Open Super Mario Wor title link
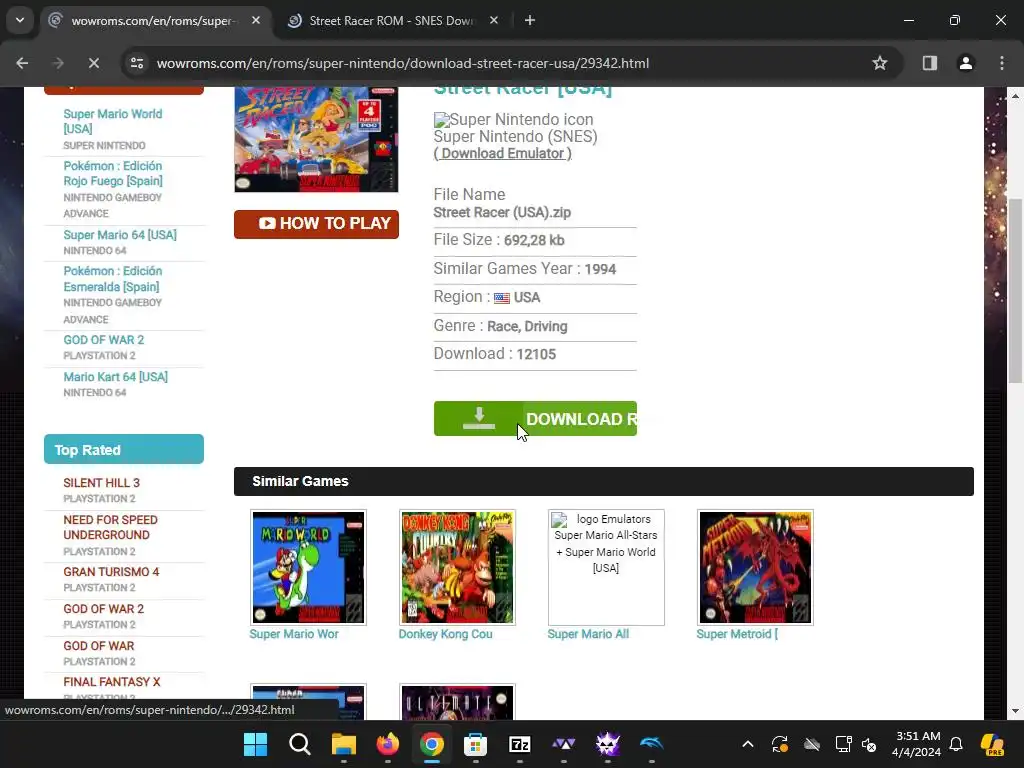The image size is (1024, 768). point(294,634)
